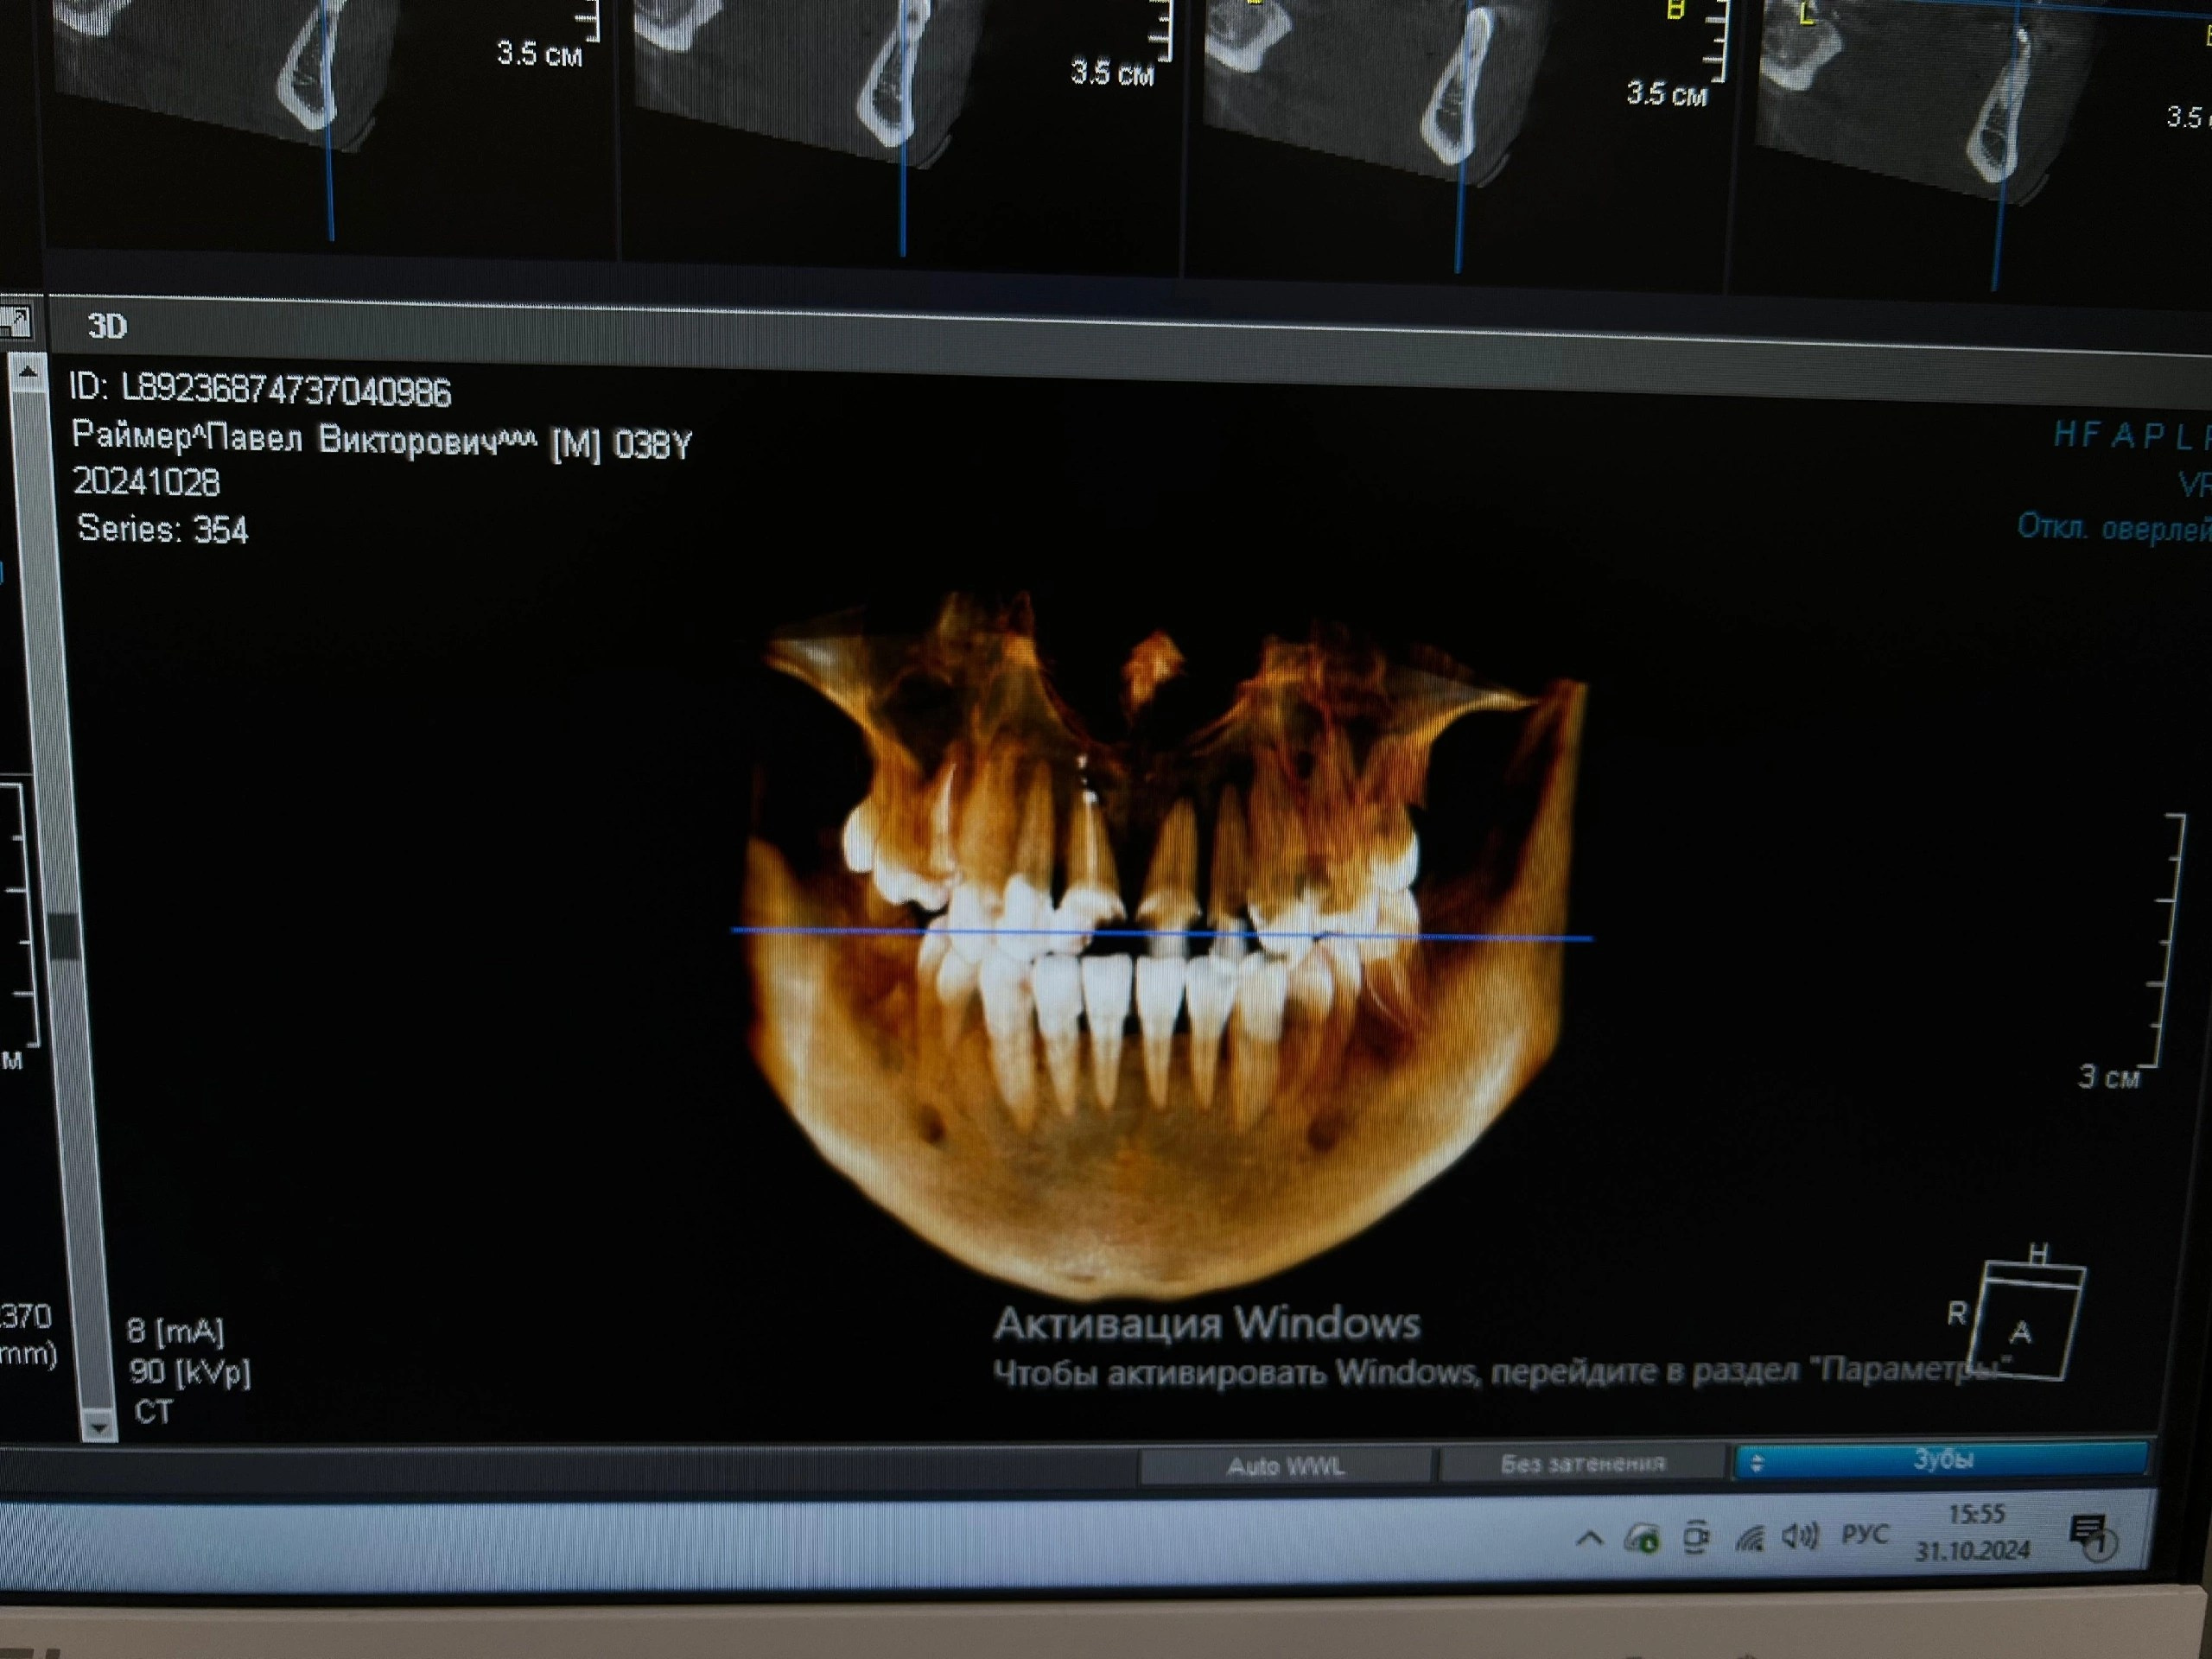Click the scrollbar up arrow

click(28, 374)
